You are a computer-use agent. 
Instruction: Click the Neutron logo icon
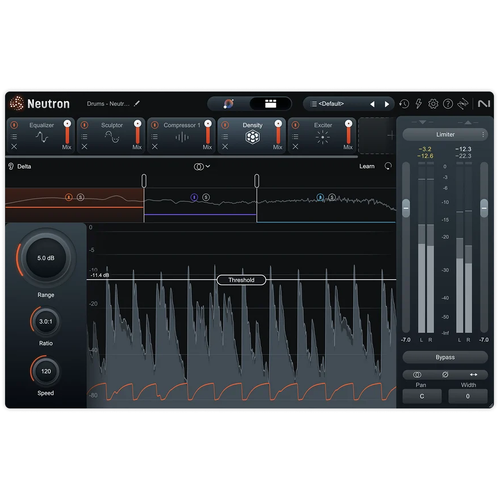[17, 103]
